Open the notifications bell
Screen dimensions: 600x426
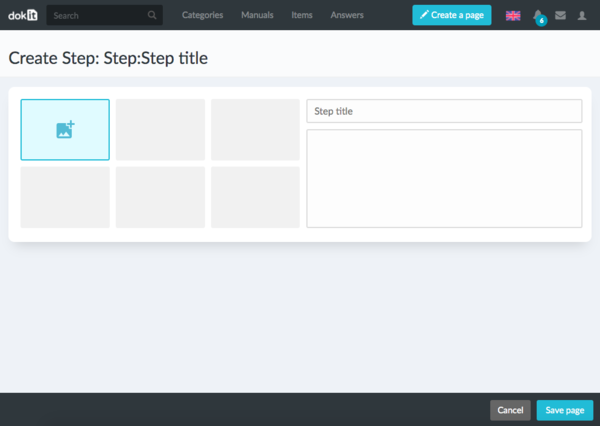pos(538,16)
